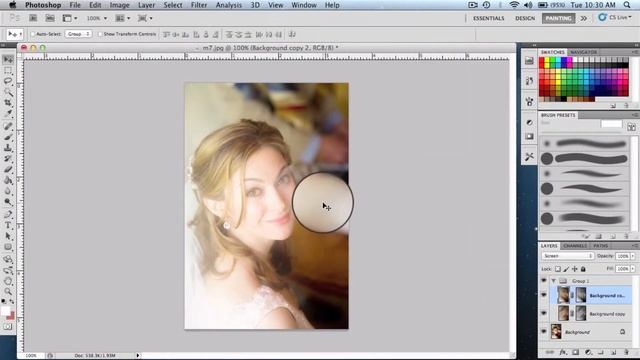This screenshot has height=360, width=640.
Task: Toggle lock transparent pixels
Action: 558,269
